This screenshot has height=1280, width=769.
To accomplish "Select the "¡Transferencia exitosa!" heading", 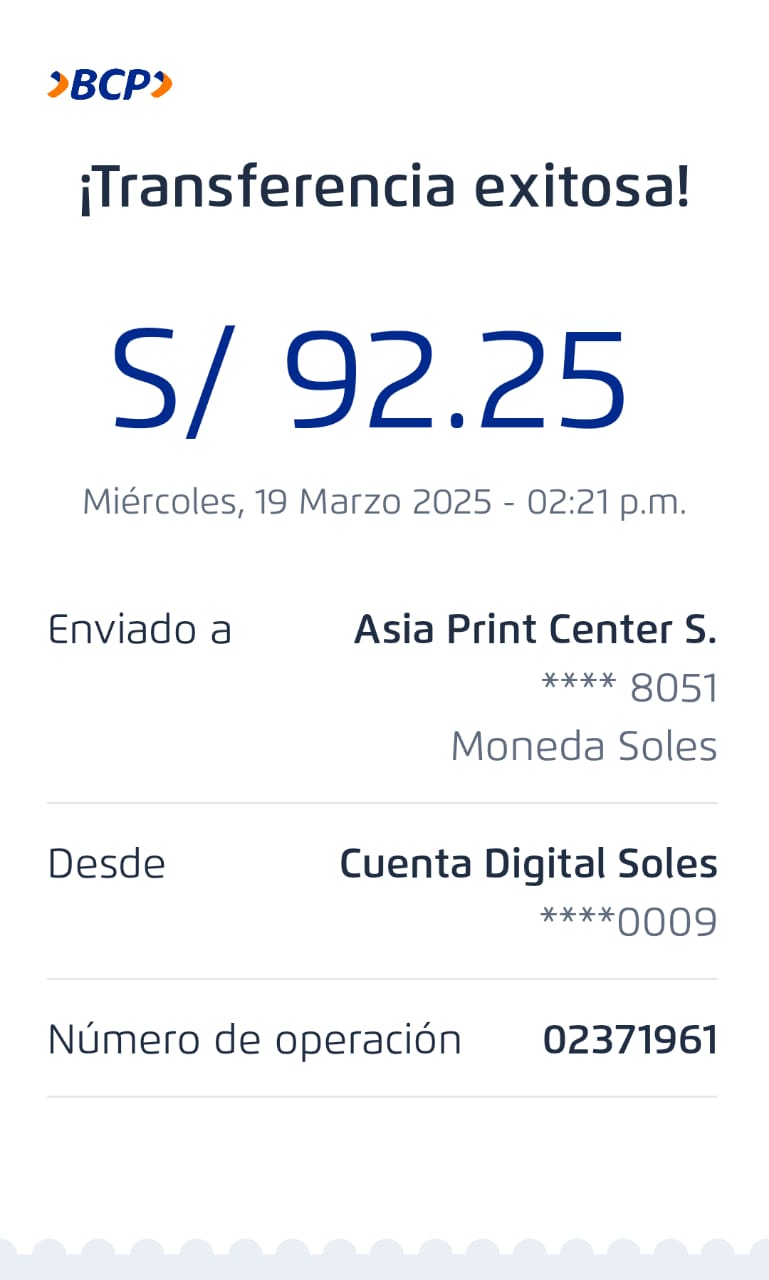I will coord(384,188).
